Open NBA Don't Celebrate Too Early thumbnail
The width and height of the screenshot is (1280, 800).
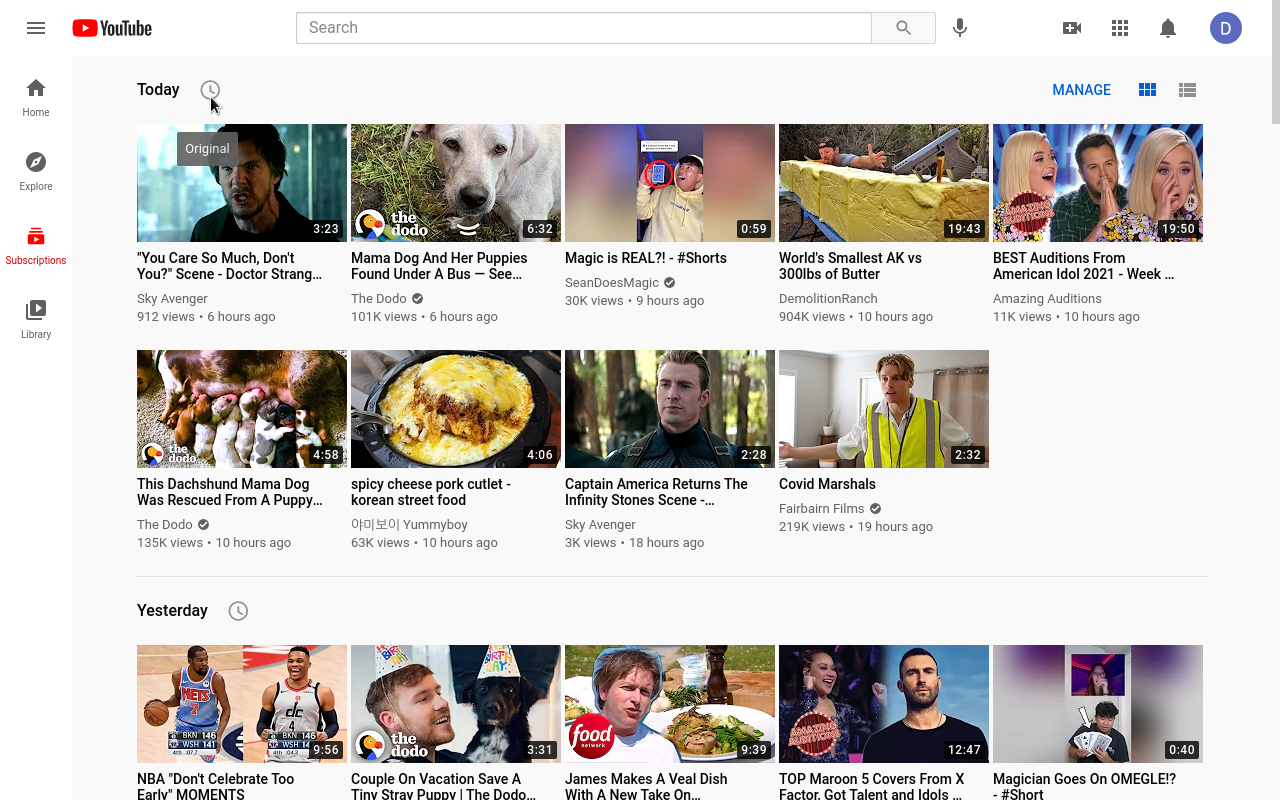click(242, 704)
